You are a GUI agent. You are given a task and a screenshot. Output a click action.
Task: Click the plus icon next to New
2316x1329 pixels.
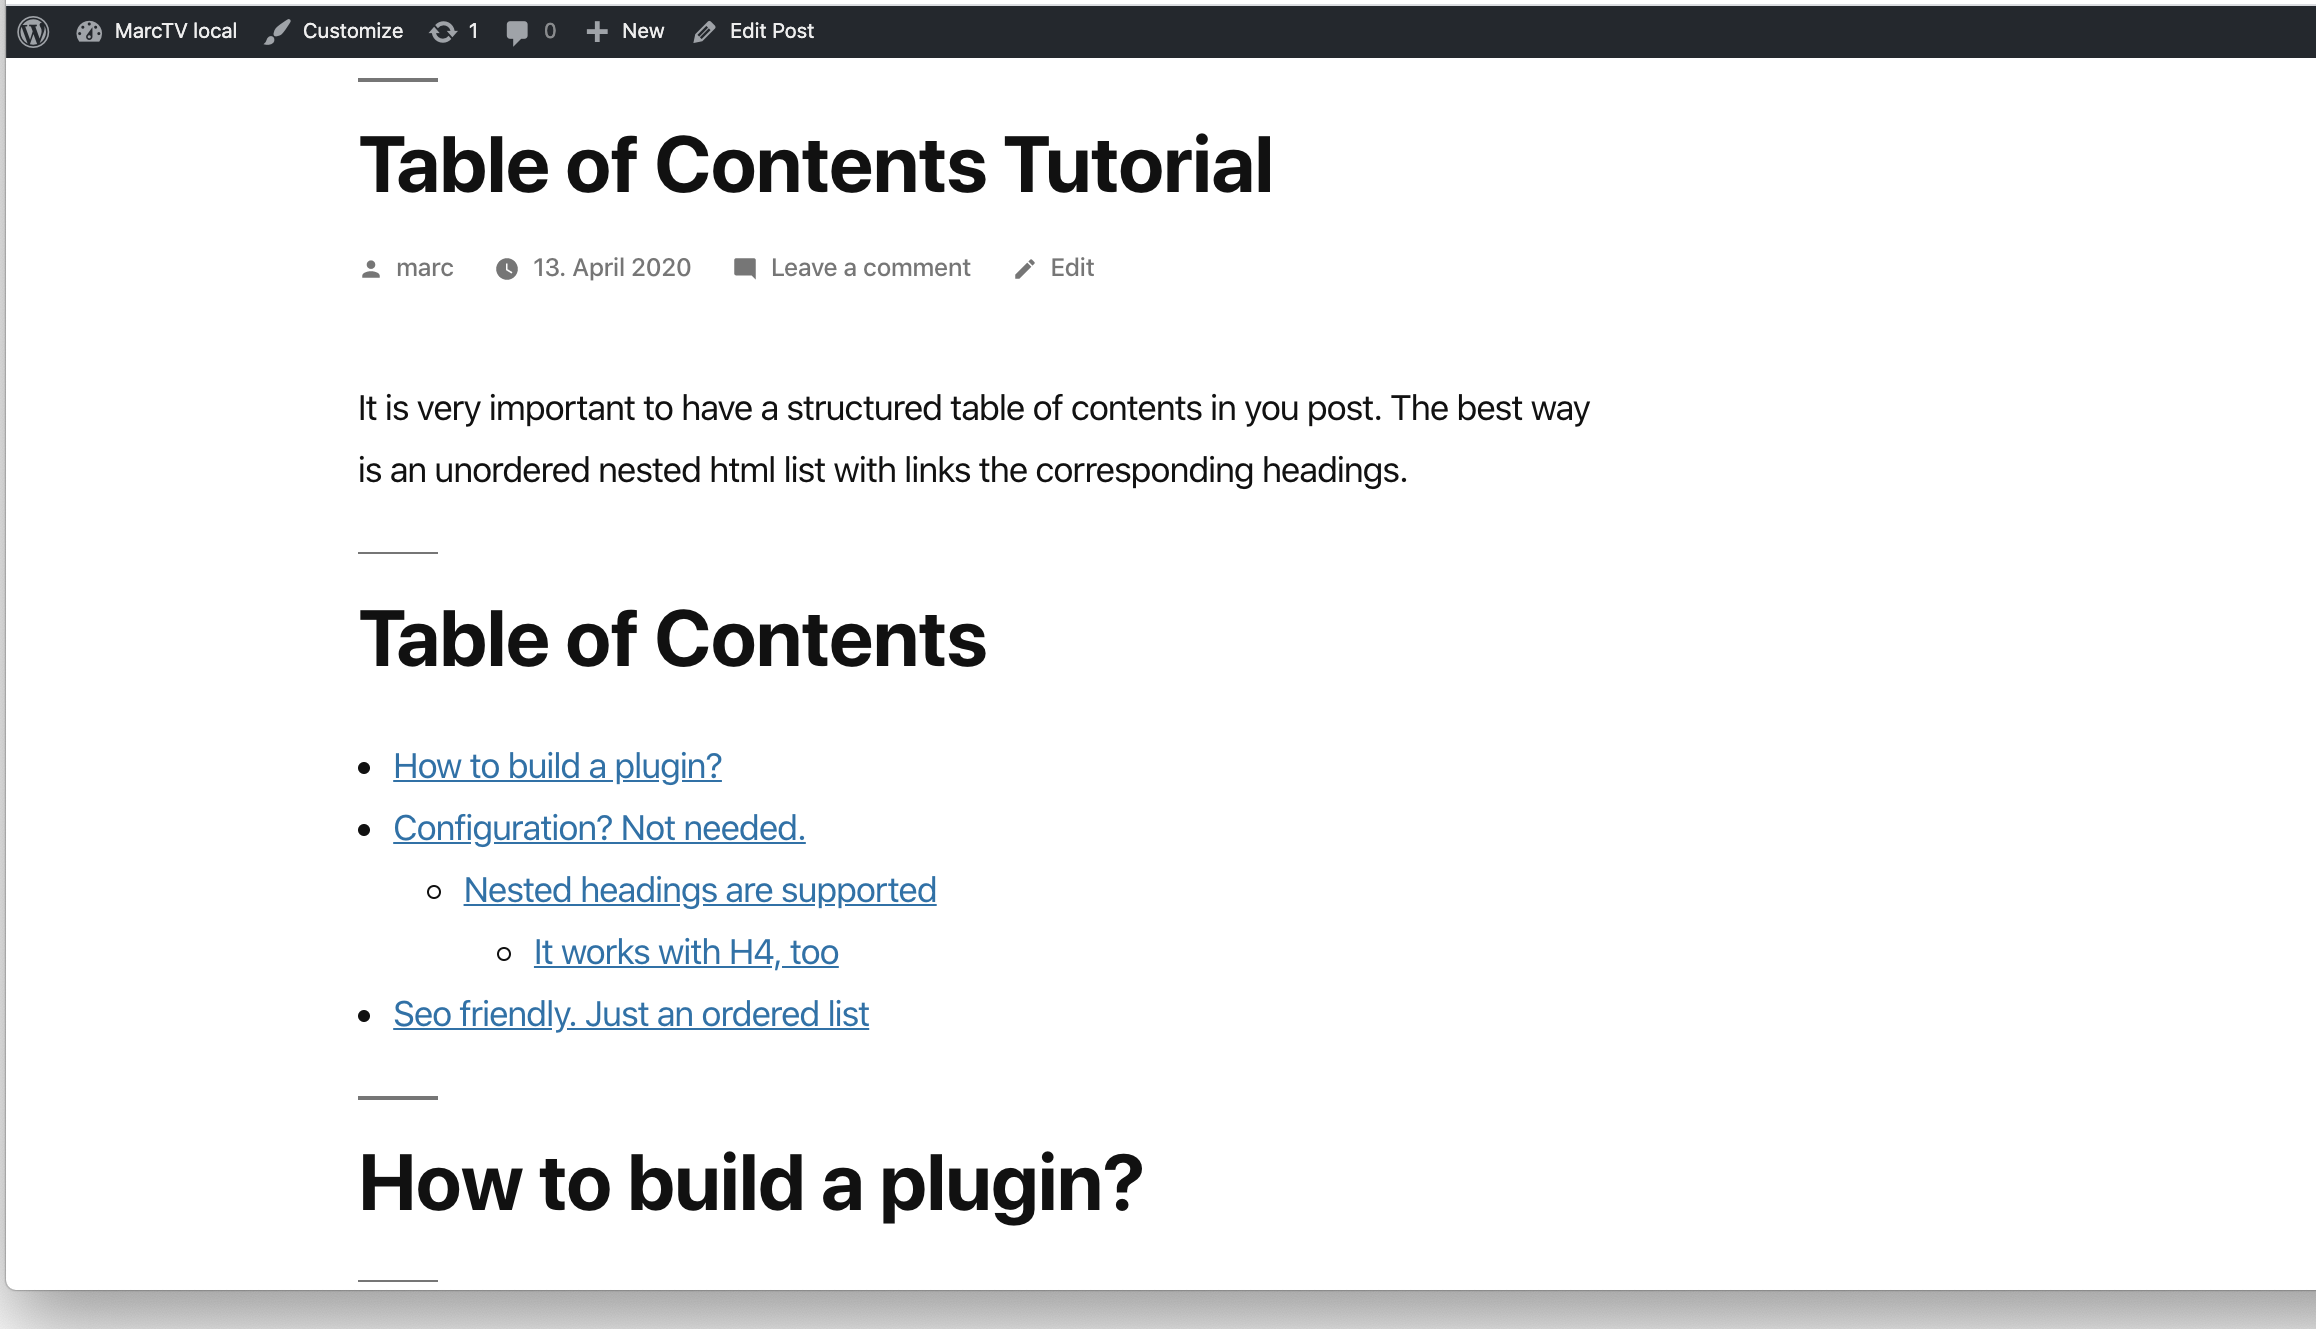point(597,32)
